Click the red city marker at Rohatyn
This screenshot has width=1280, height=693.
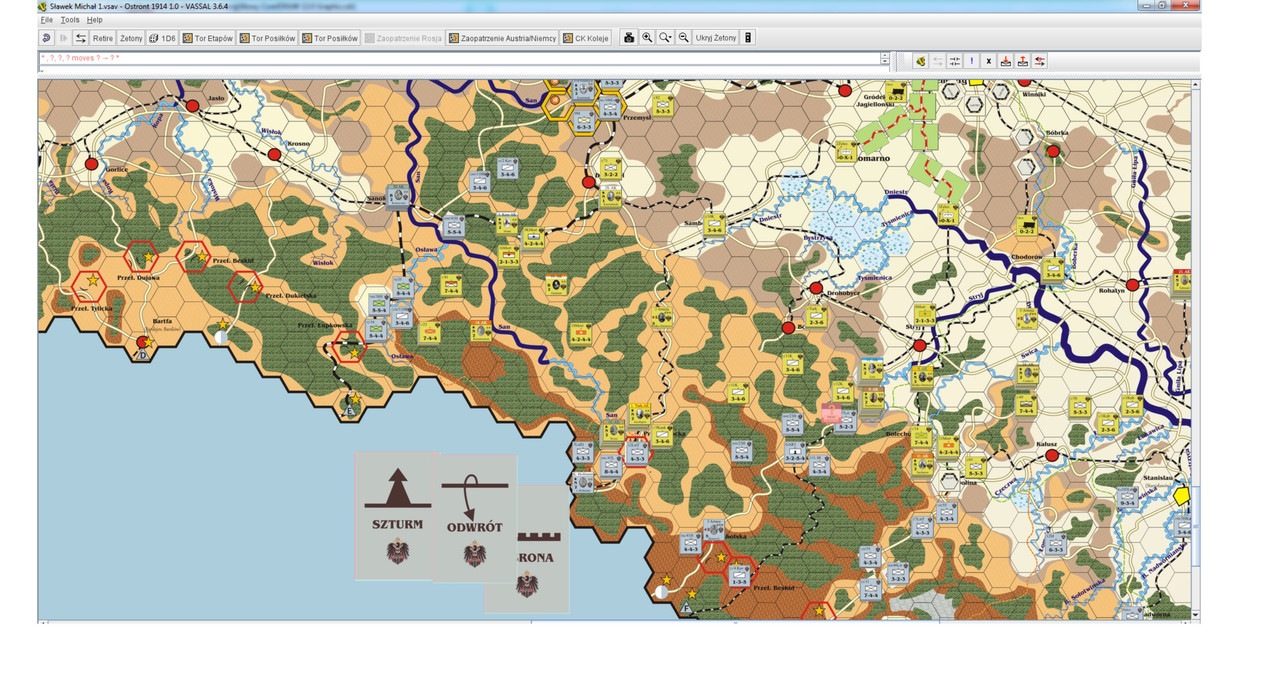1132,285
